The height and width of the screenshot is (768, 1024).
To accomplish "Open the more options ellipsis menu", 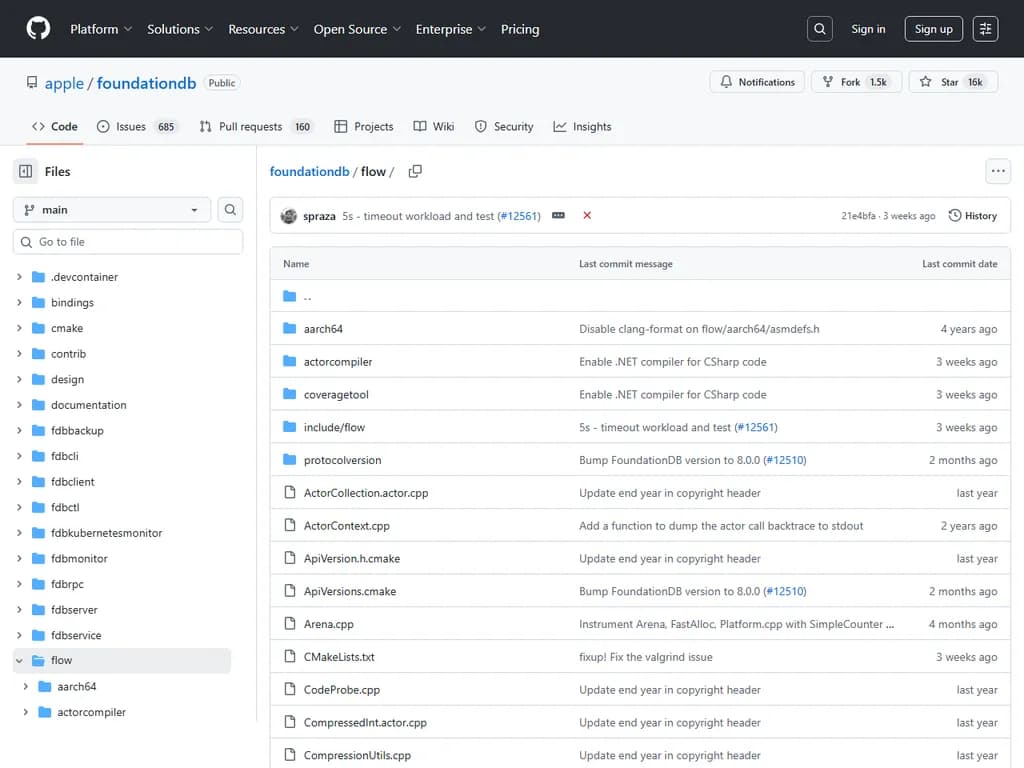I will (998, 171).
